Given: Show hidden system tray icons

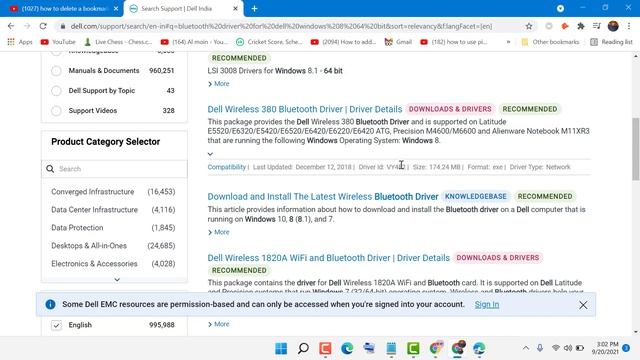Looking at the screenshot, I should 526,348.
